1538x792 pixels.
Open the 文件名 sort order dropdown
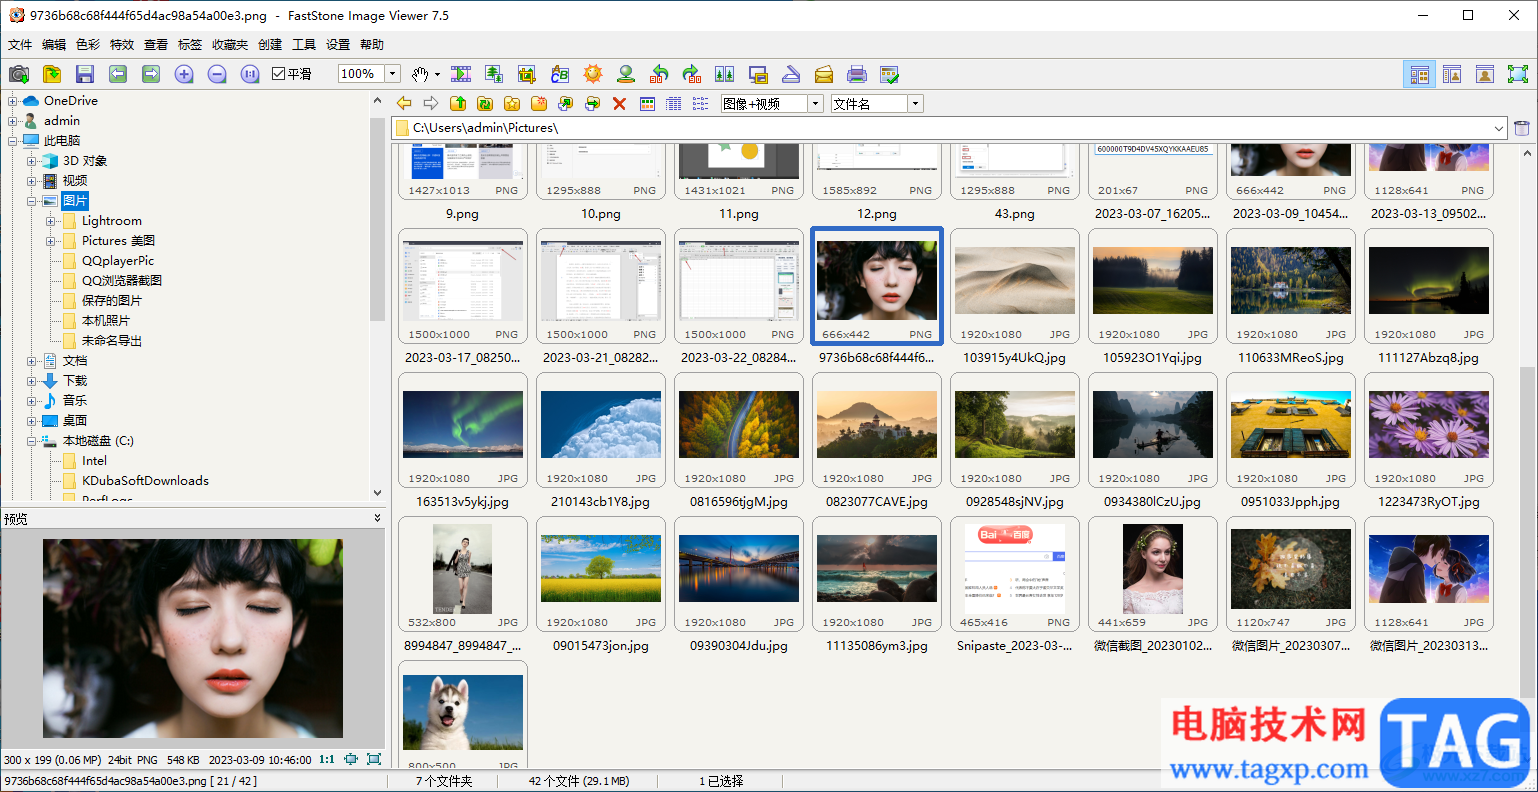(916, 104)
